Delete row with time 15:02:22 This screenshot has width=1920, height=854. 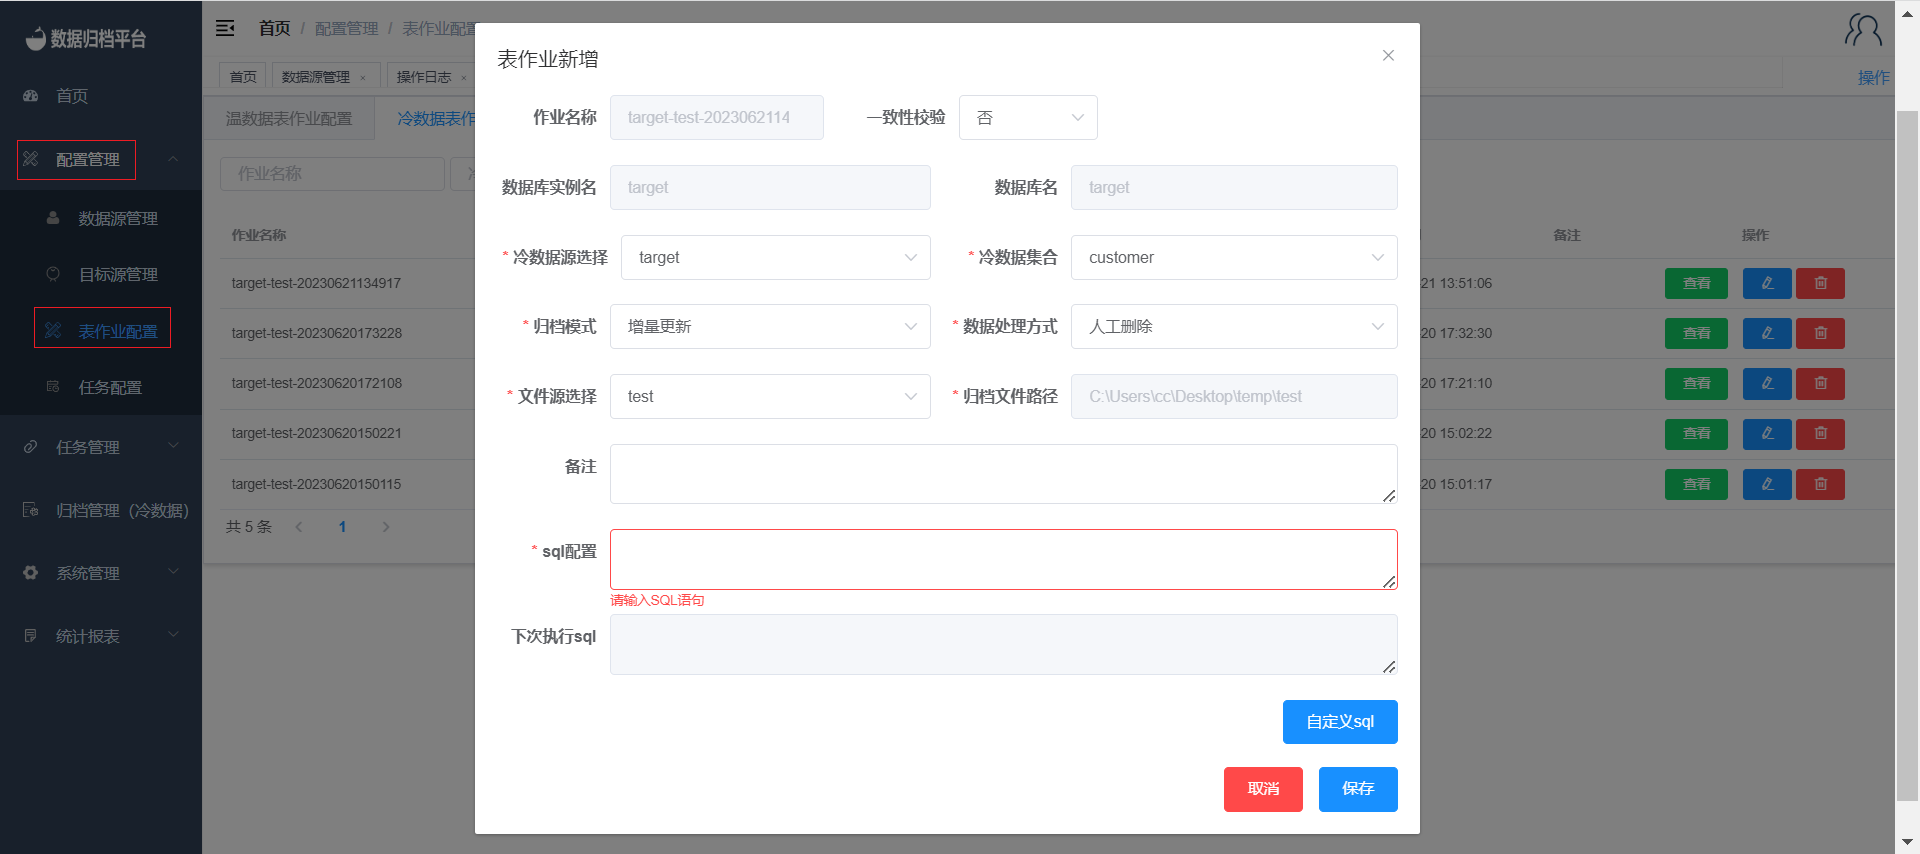[1820, 433]
